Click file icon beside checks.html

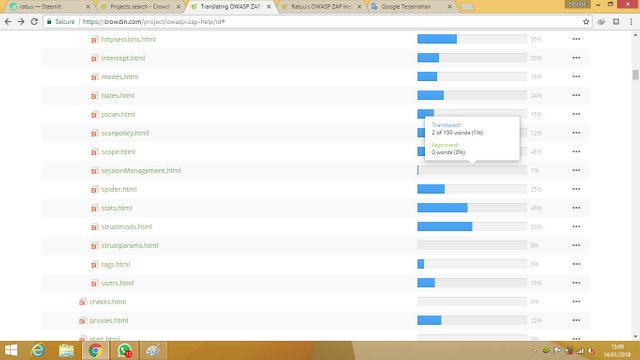(82, 302)
